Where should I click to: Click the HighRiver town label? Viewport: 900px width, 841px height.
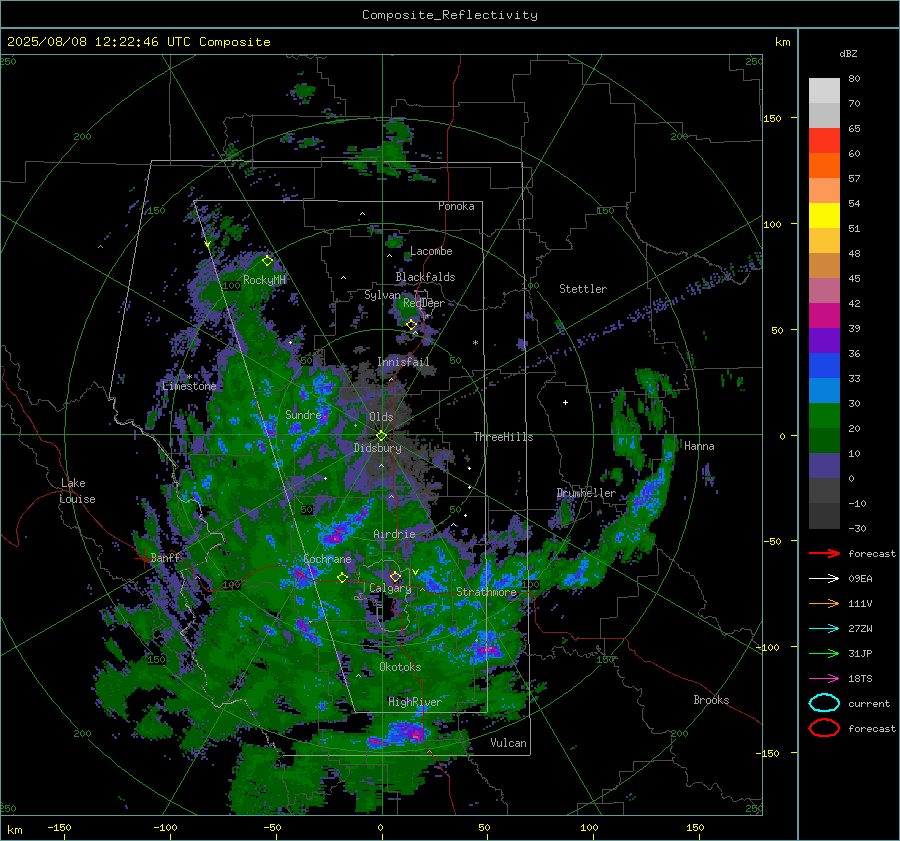pyautogui.click(x=415, y=702)
